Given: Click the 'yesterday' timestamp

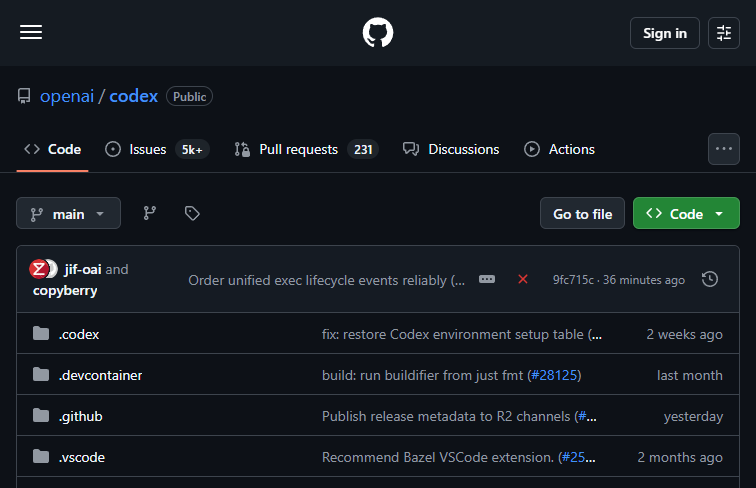Looking at the screenshot, I should click(x=693, y=416).
